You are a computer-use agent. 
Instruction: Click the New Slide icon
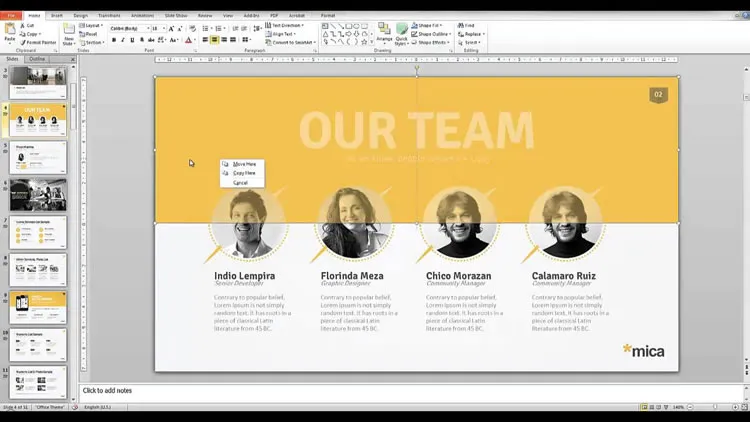[x=69, y=29]
